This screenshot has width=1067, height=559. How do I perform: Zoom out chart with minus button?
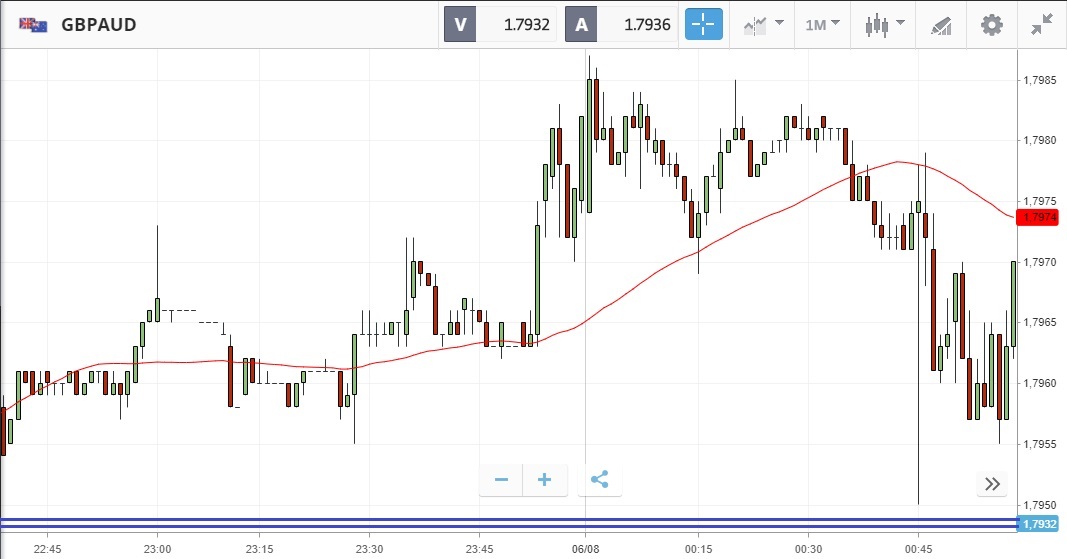coord(501,480)
